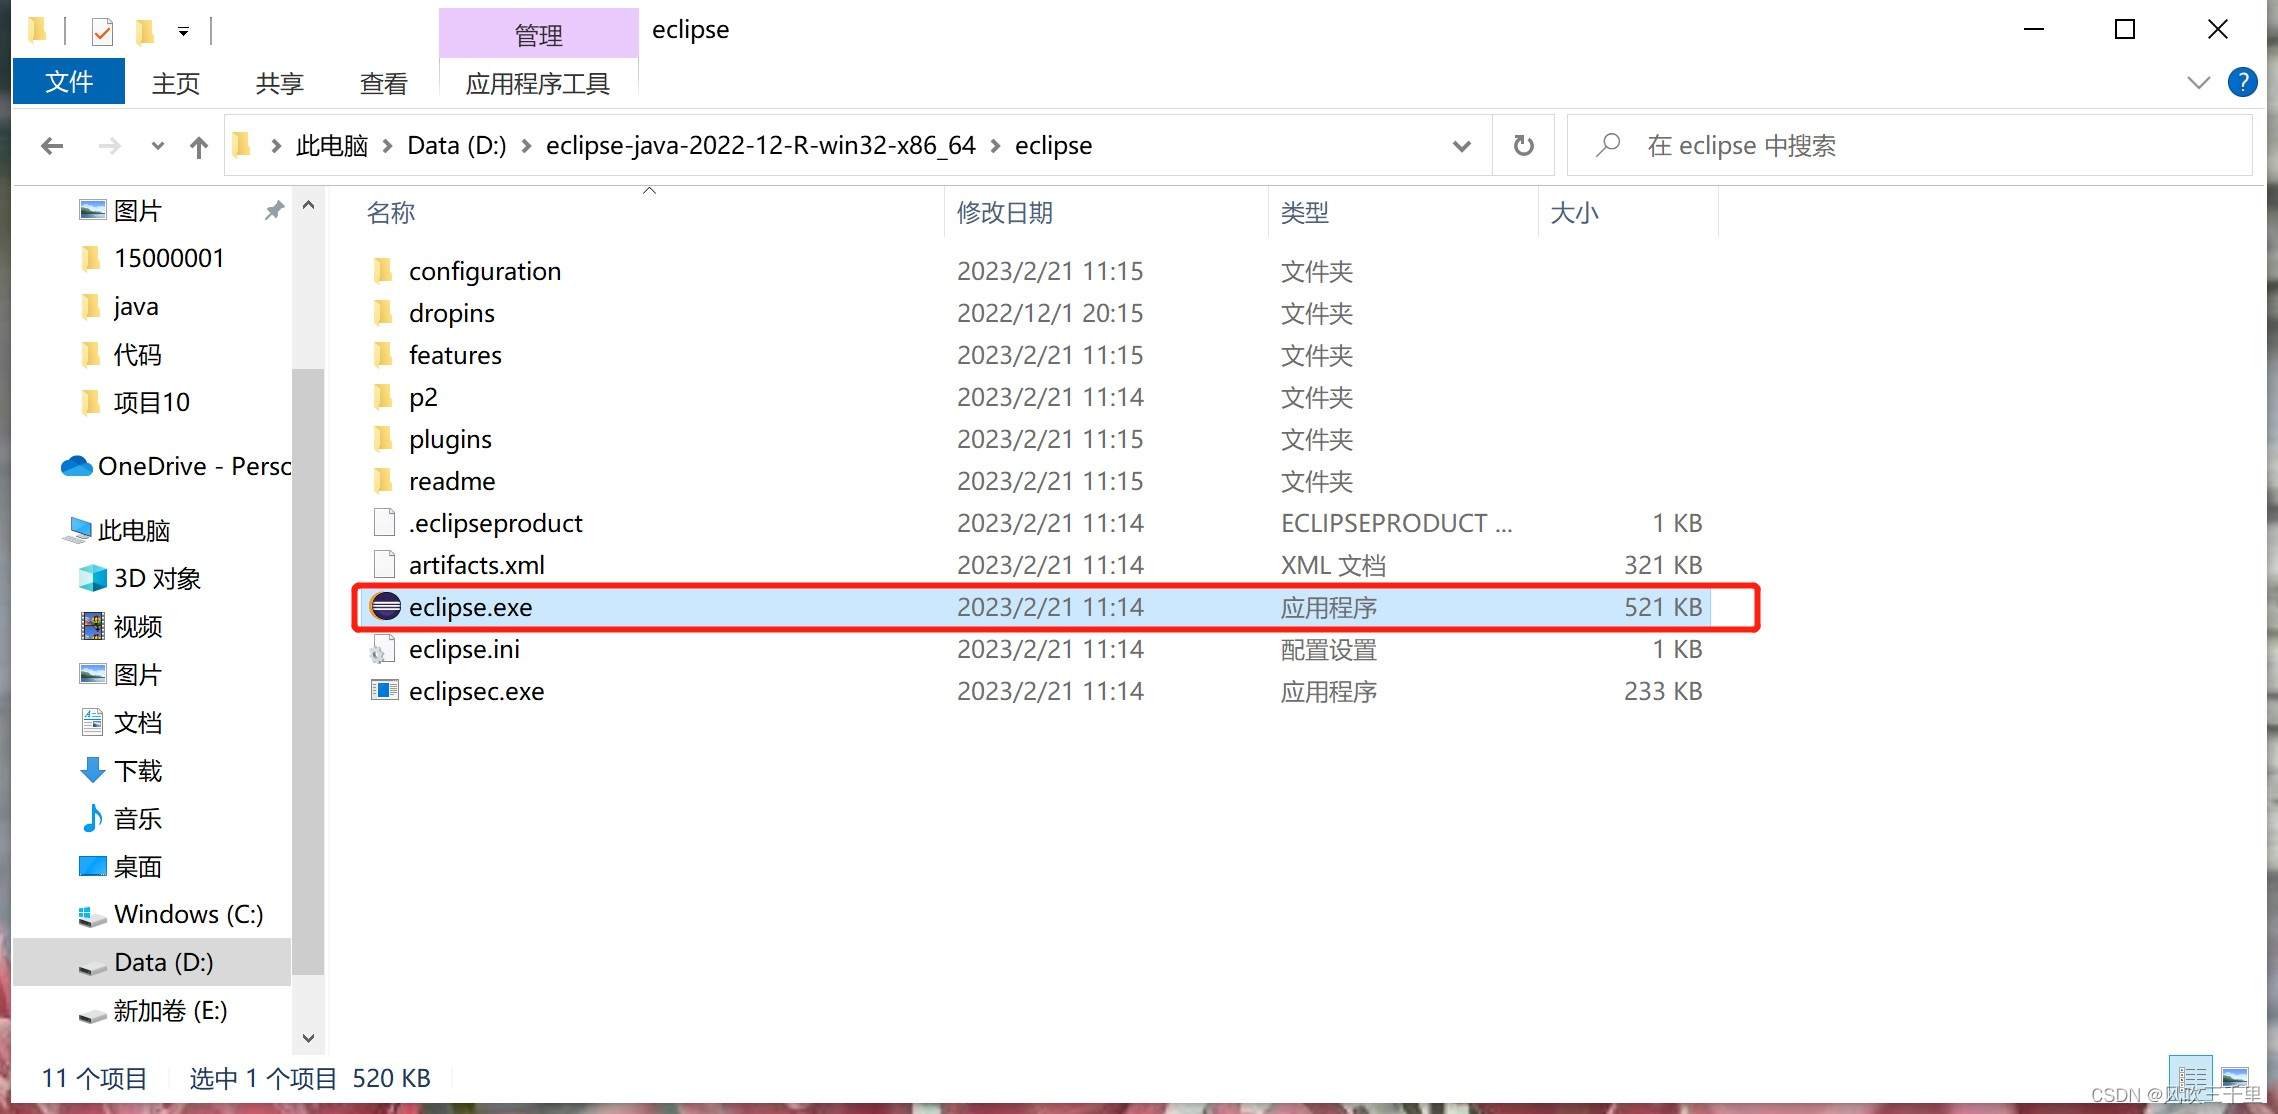Toggle sorting by 修改日期 column
Image resolution: width=2278 pixels, height=1114 pixels.
coord(1004,212)
